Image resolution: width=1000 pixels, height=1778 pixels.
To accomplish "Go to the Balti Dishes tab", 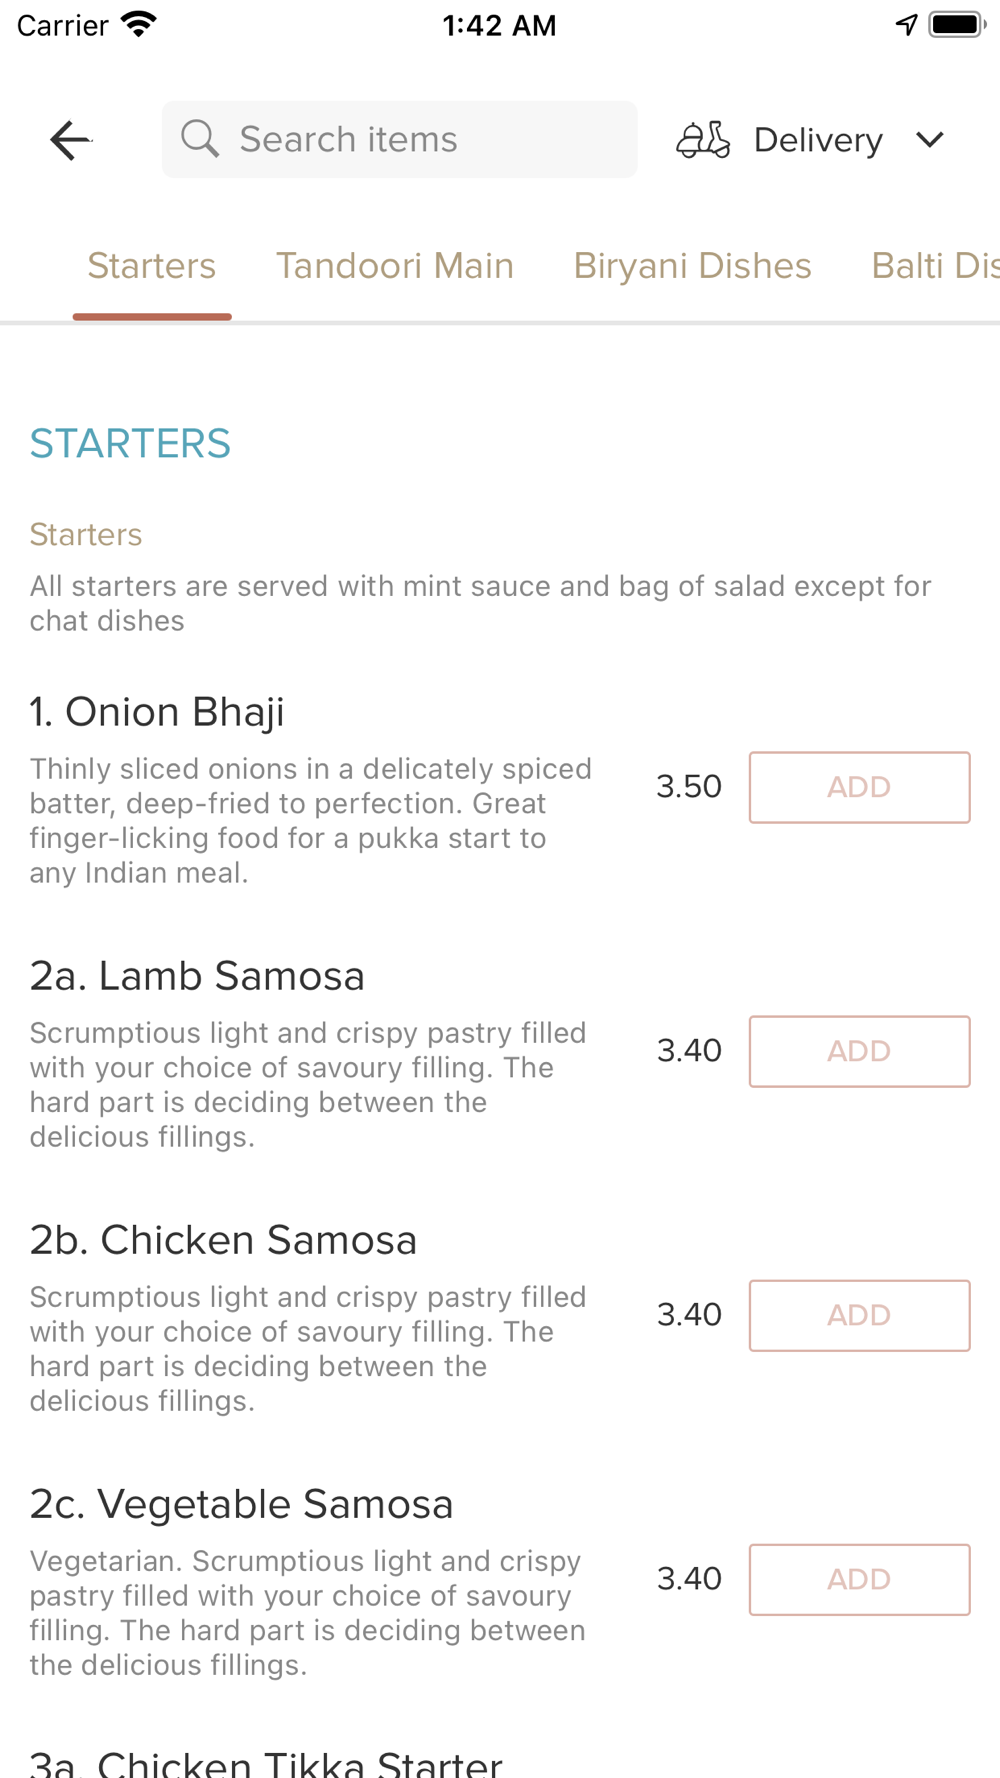I will pos(934,266).
